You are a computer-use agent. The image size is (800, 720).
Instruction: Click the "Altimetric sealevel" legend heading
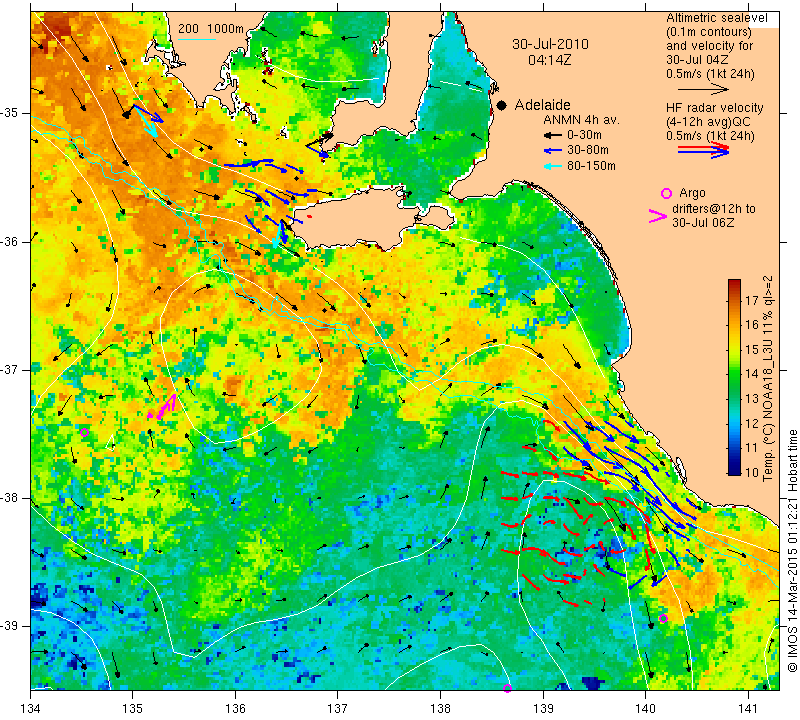[716, 18]
